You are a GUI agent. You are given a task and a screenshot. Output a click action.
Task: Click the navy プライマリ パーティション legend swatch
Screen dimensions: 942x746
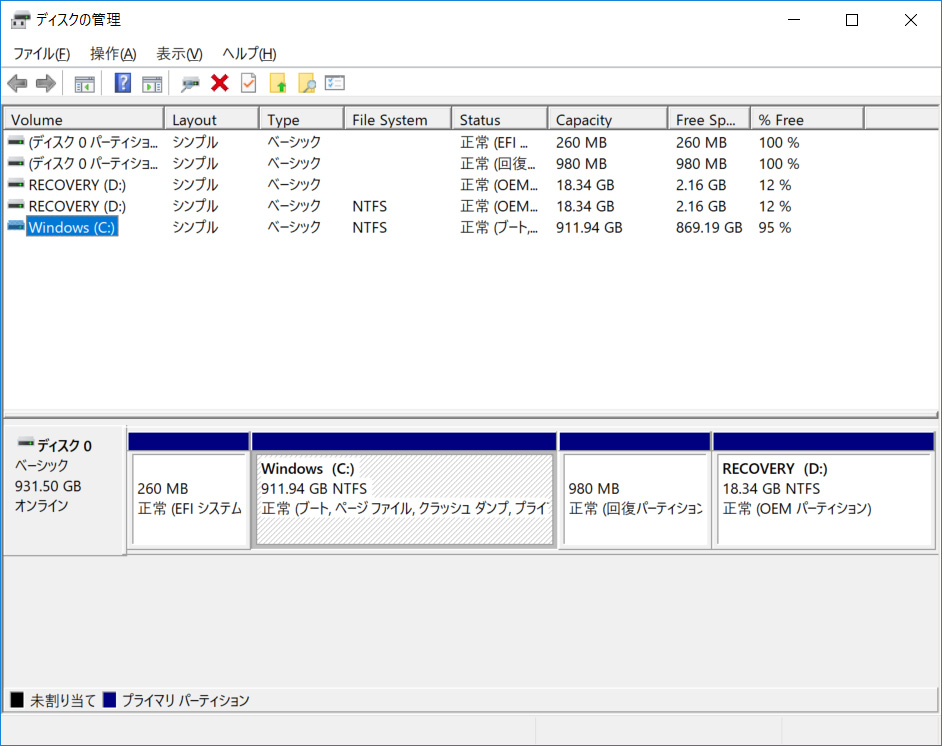(109, 700)
